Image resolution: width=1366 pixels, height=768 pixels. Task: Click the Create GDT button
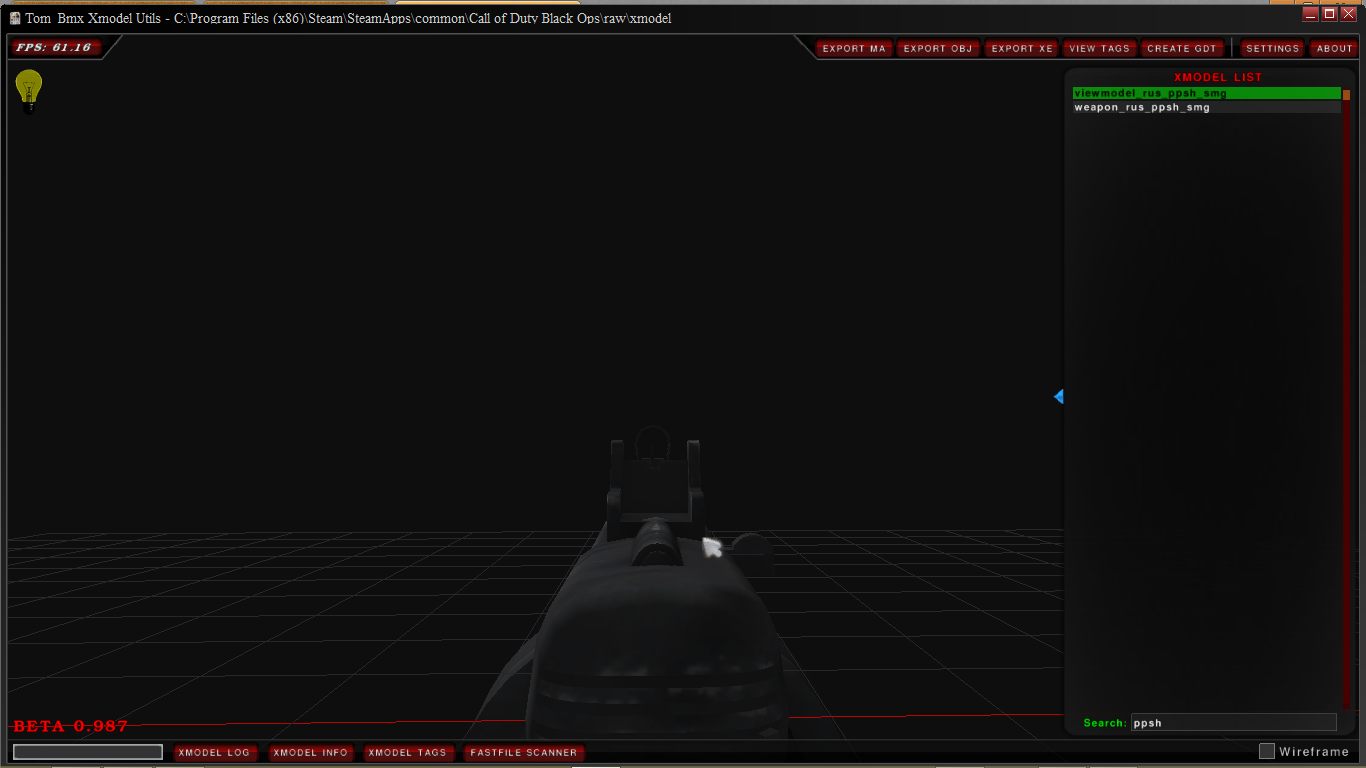coord(1182,48)
